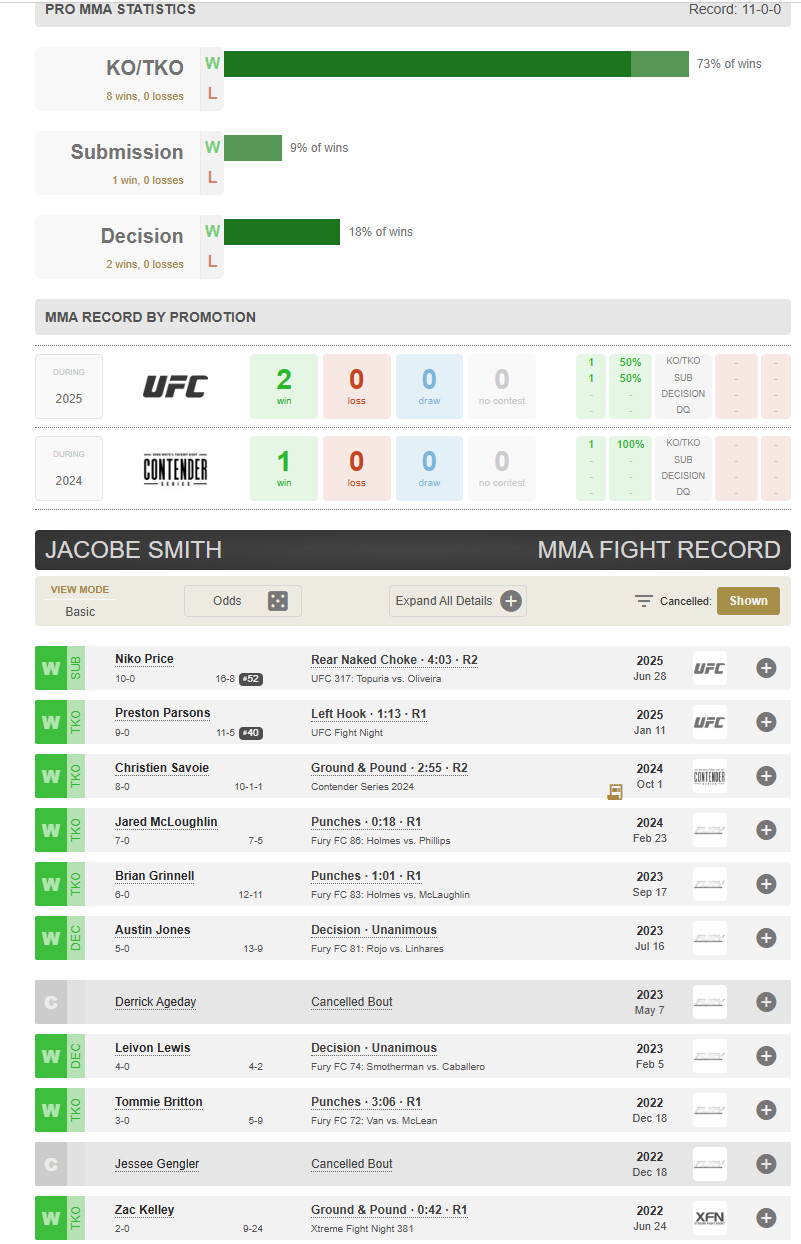
Task: Expand Niko Price fight details
Action: [766, 668]
